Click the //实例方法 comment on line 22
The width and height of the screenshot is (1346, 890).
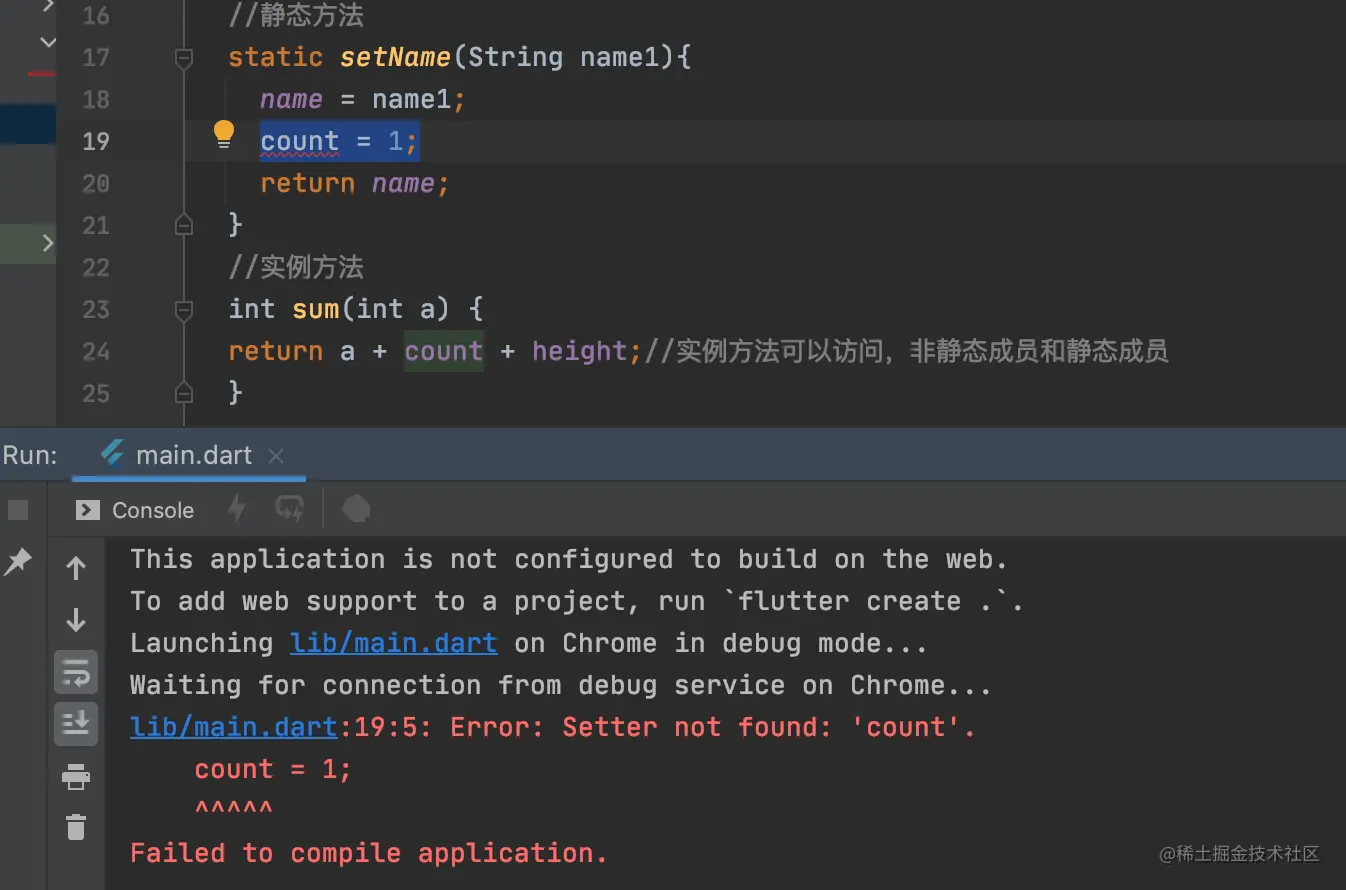[x=296, y=268]
